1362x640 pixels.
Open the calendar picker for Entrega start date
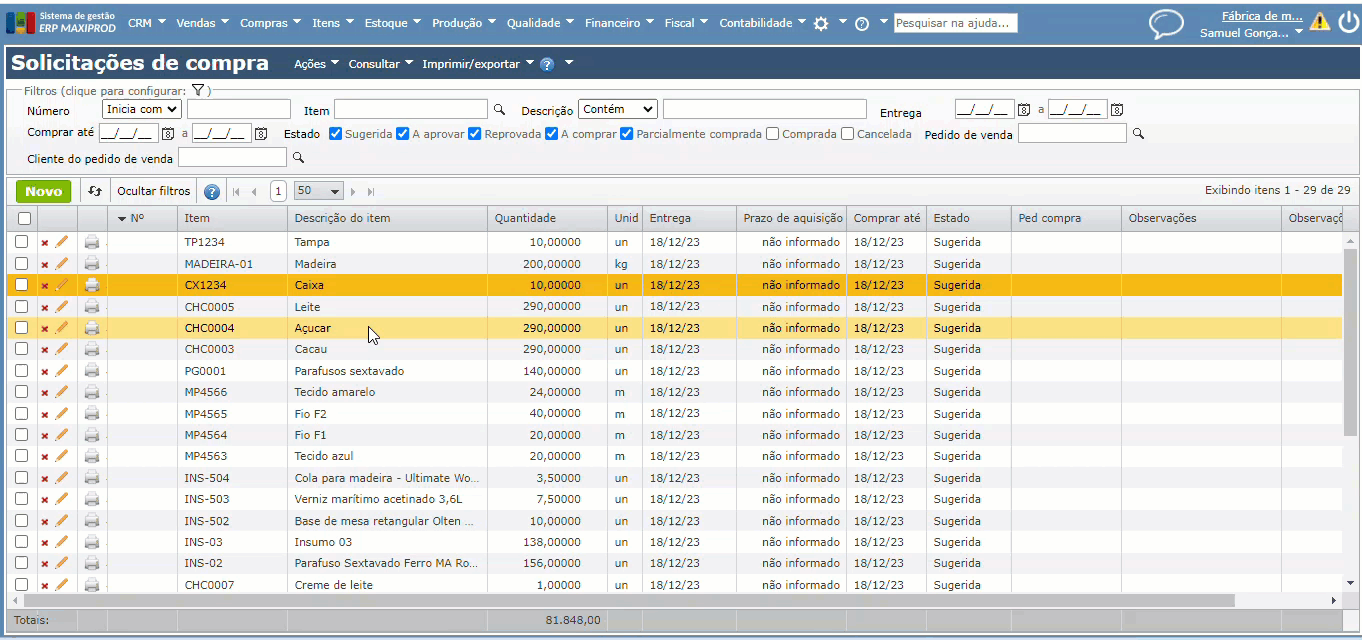[1024, 110]
